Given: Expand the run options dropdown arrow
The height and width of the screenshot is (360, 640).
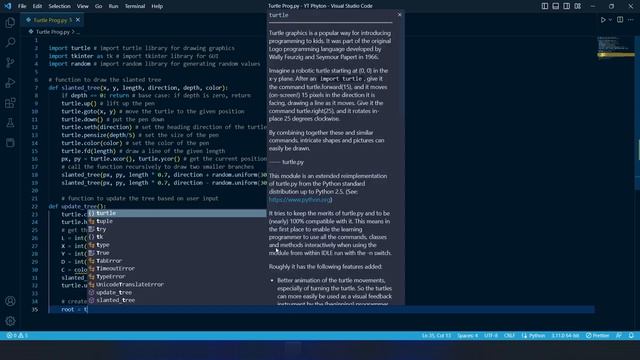Looking at the screenshot, I should [x=610, y=20].
